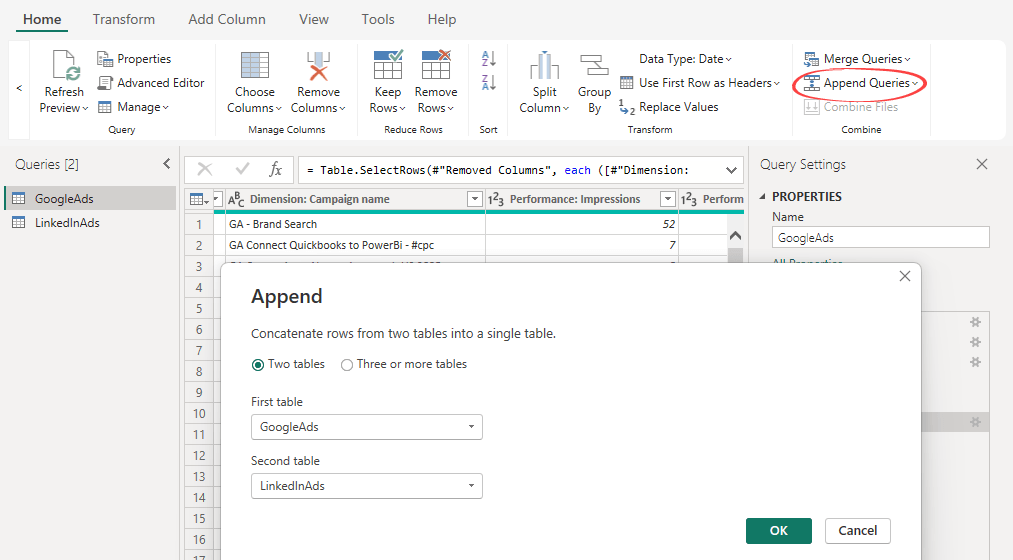Click Cancel in Append dialog
The image size is (1013, 560).
[x=857, y=531]
